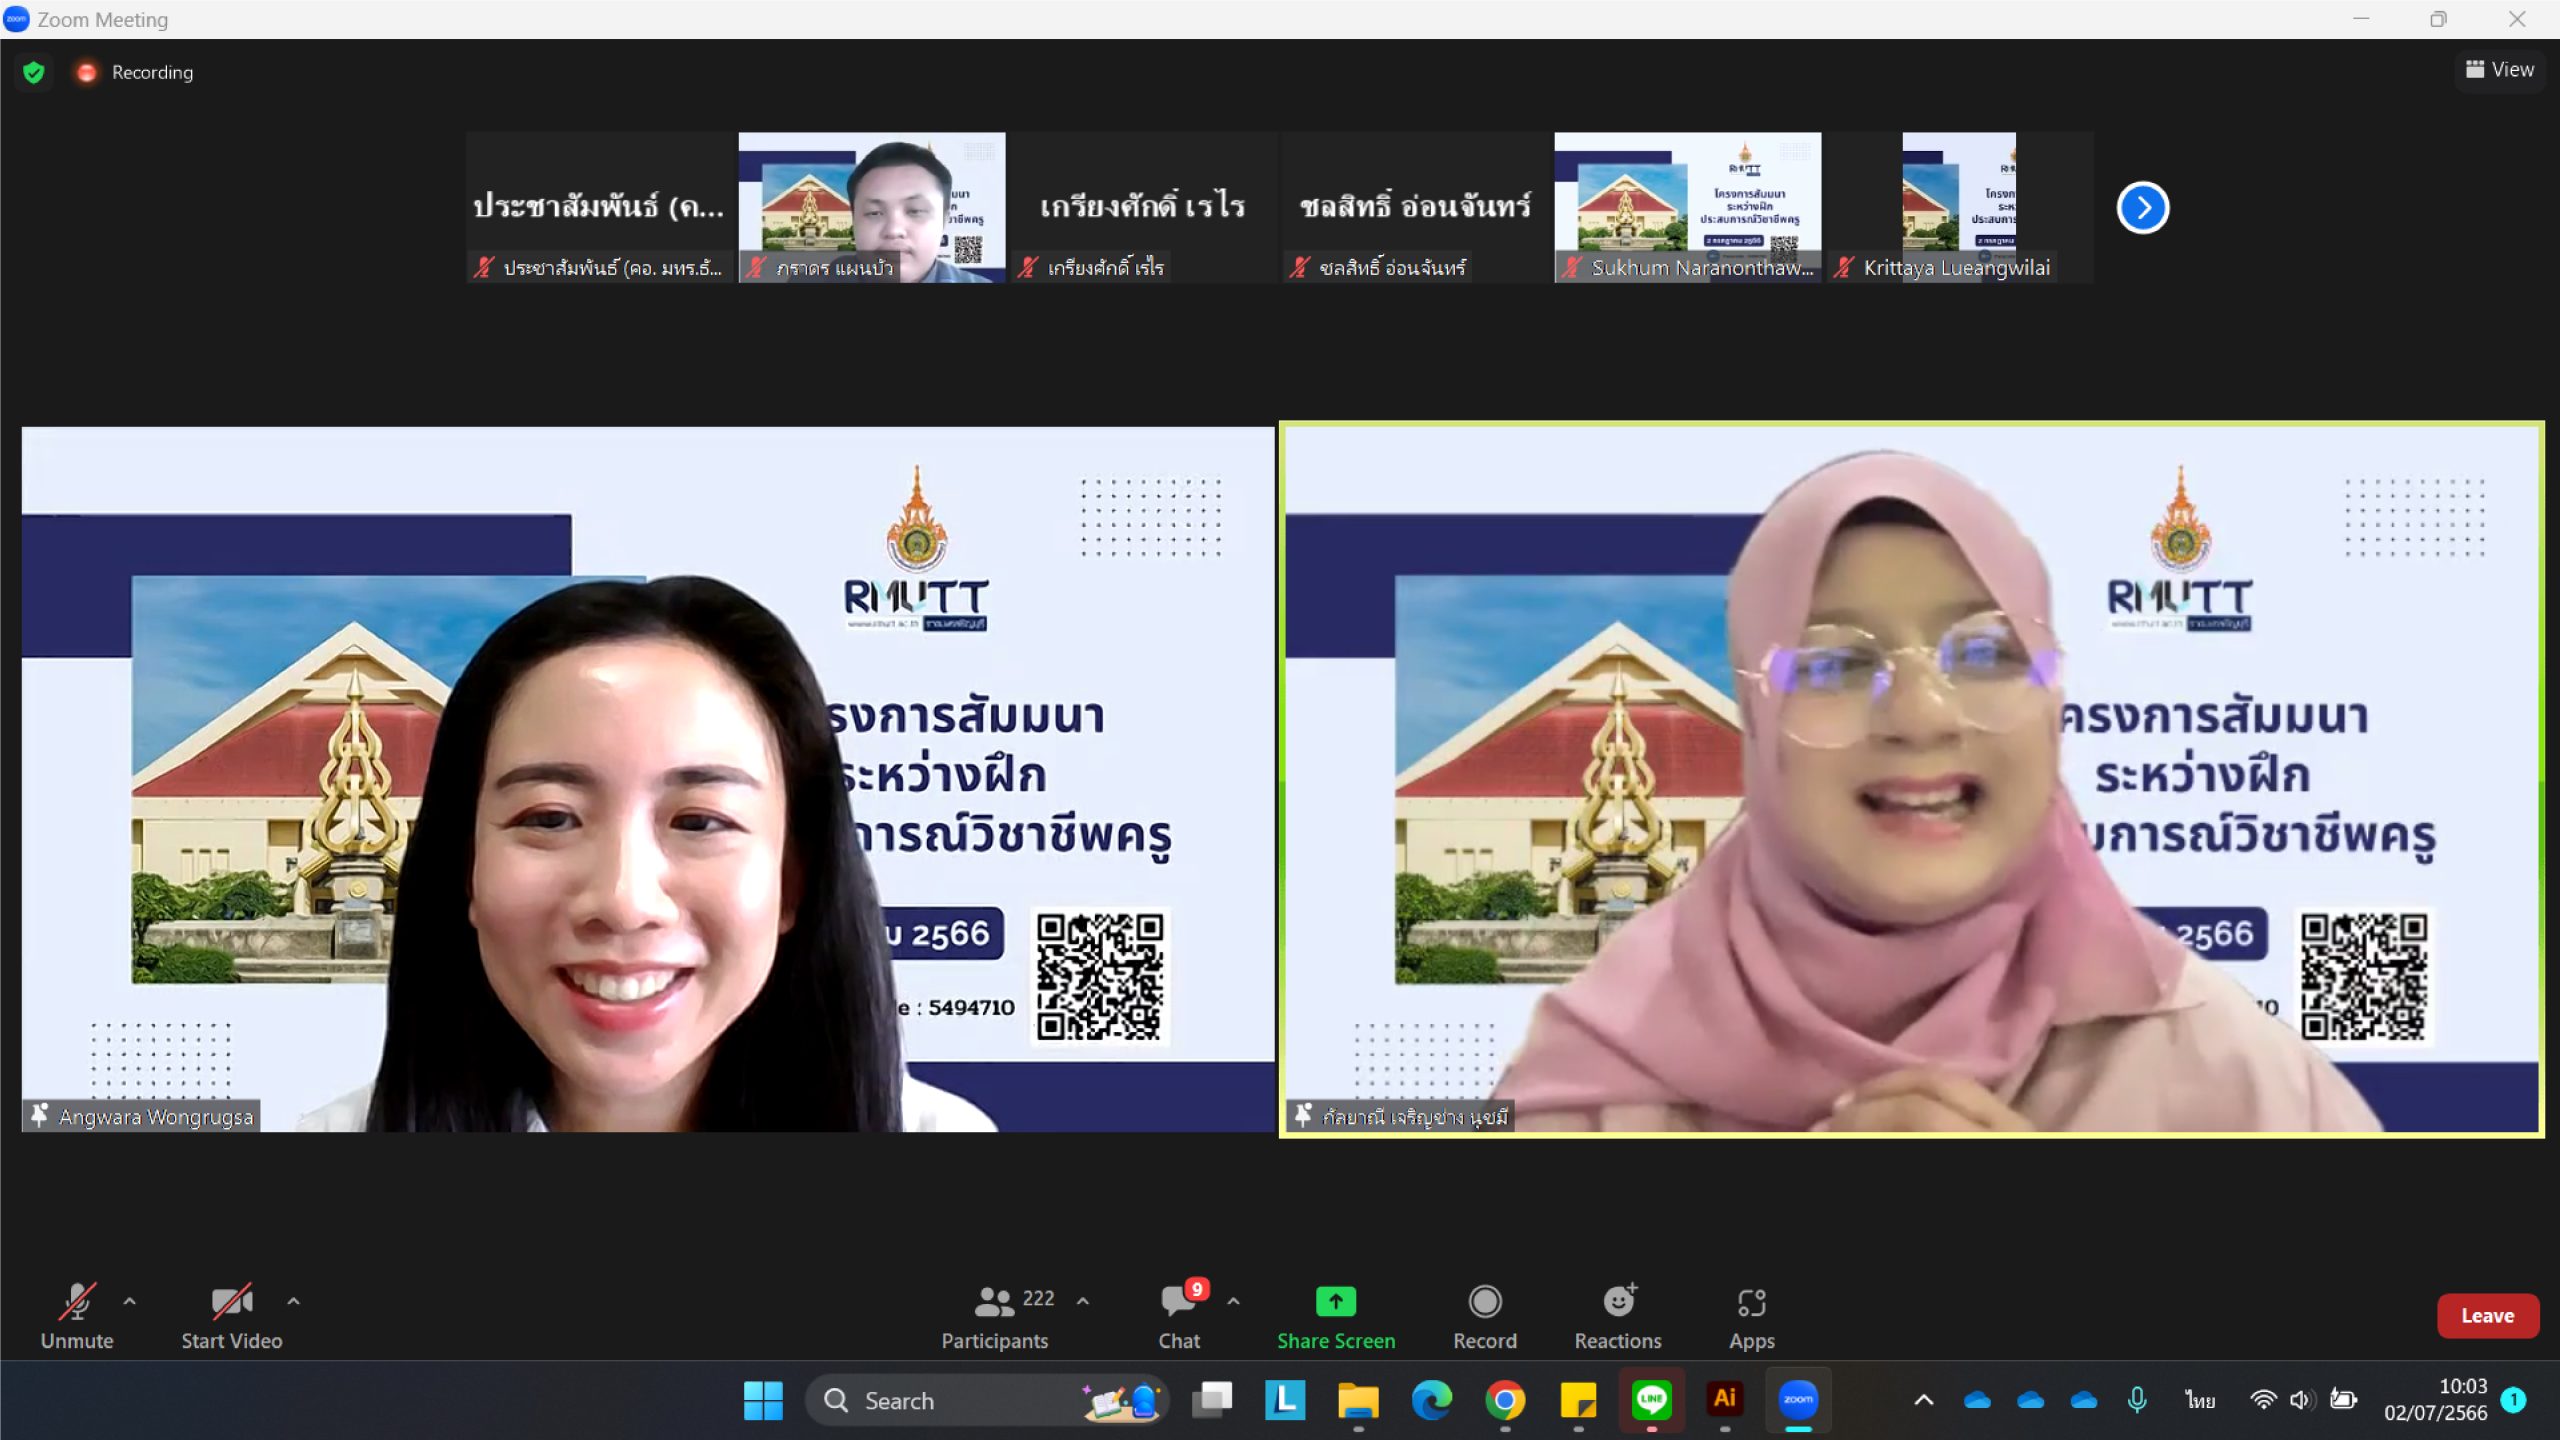Click mute indicator on ประชาสัมพันธ์ label
Image resolution: width=2560 pixels, height=1440 pixels.
pos(484,267)
